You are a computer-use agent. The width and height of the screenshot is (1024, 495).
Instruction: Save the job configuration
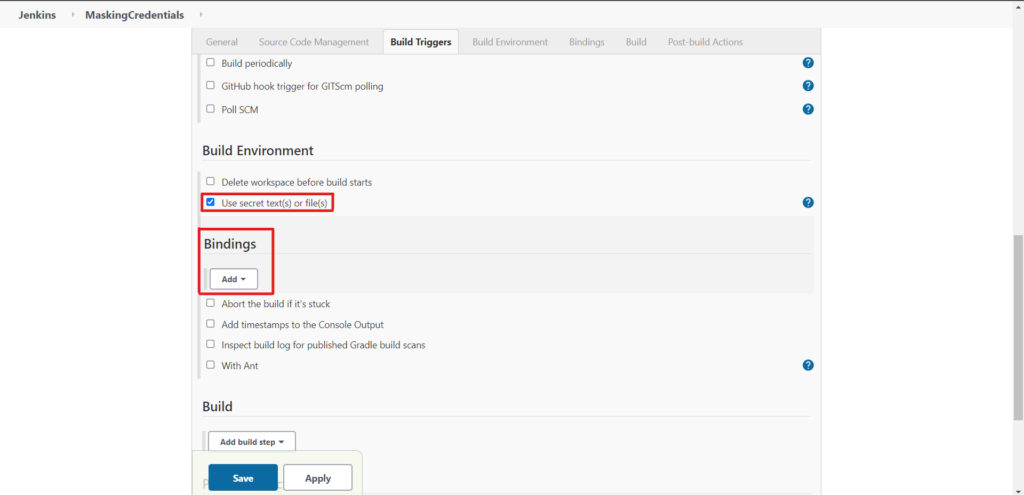click(x=243, y=478)
